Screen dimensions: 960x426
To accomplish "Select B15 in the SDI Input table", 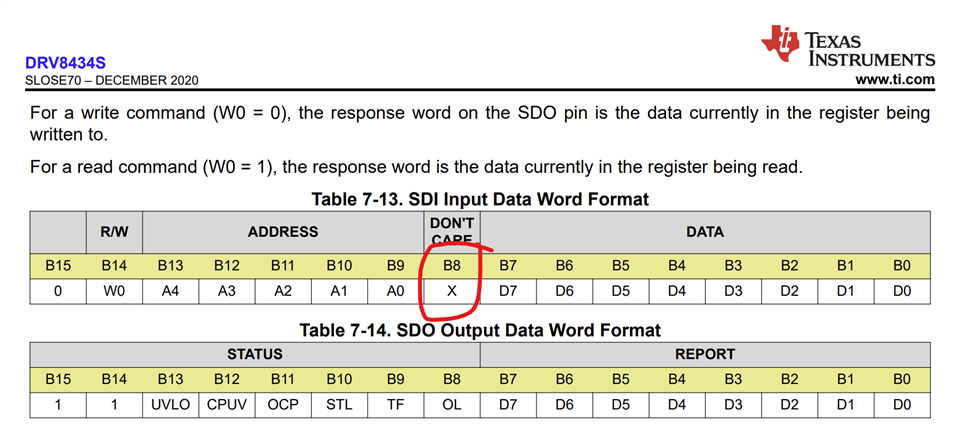I will (x=58, y=266).
